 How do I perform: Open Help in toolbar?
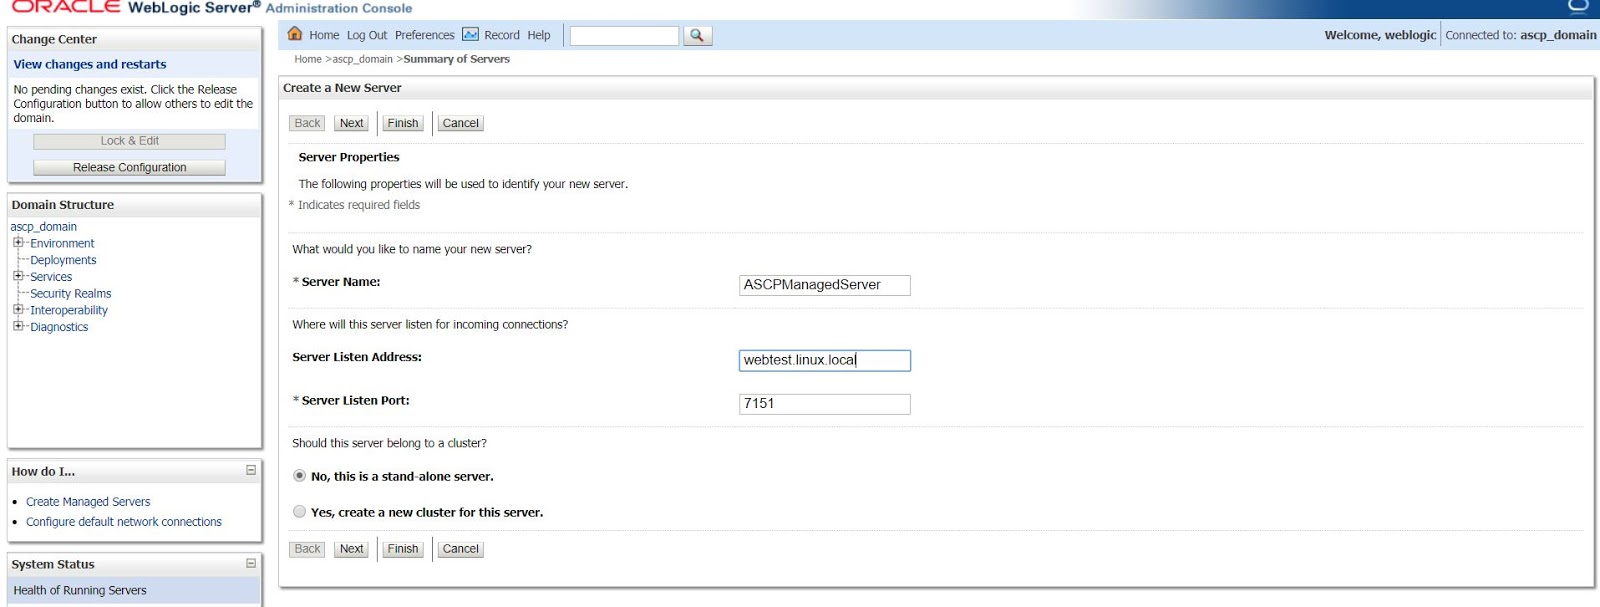539,35
